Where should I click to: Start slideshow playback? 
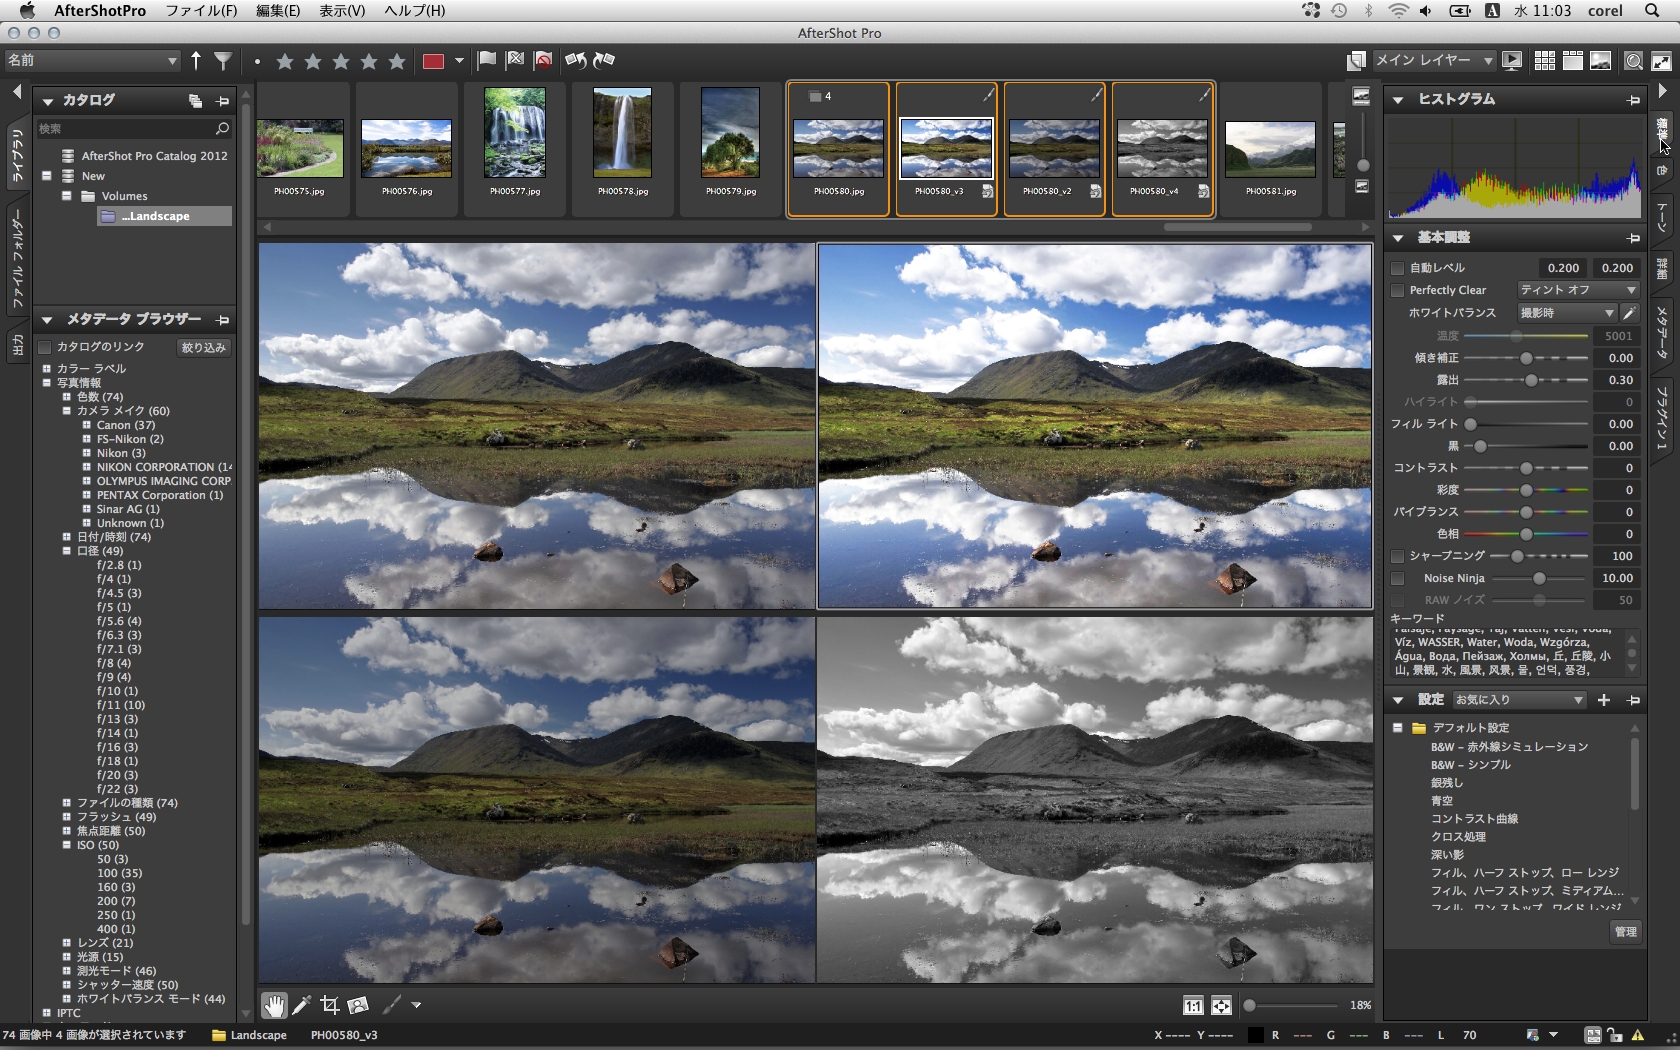point(1512,61)
